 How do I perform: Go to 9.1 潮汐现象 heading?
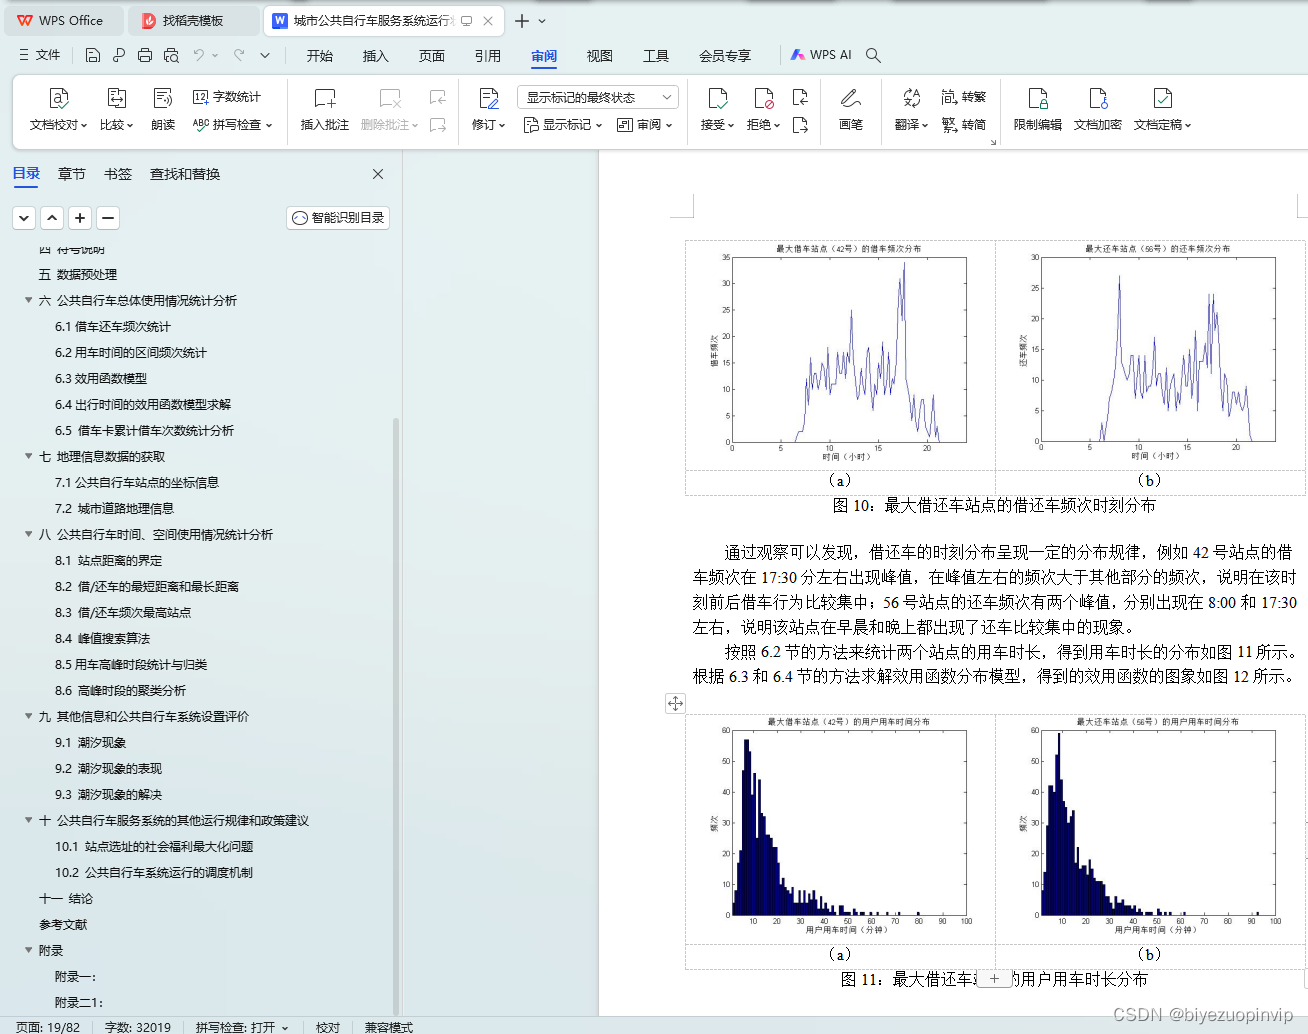click(x=91, y=742)
